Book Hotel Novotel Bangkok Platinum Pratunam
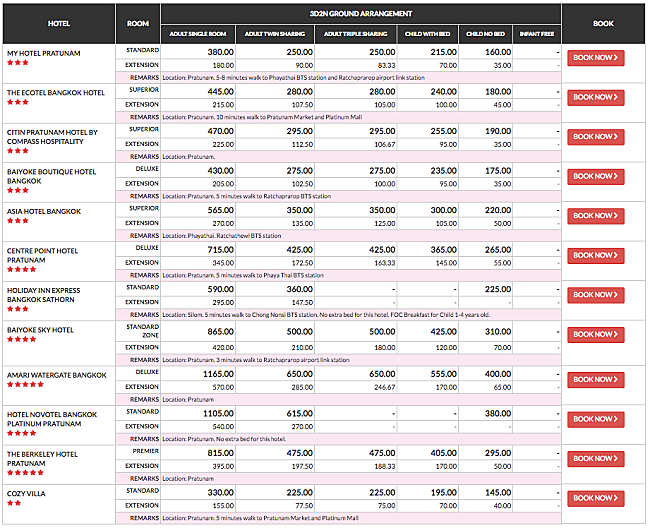Screen dimensions: 650x528 [596, 419]
